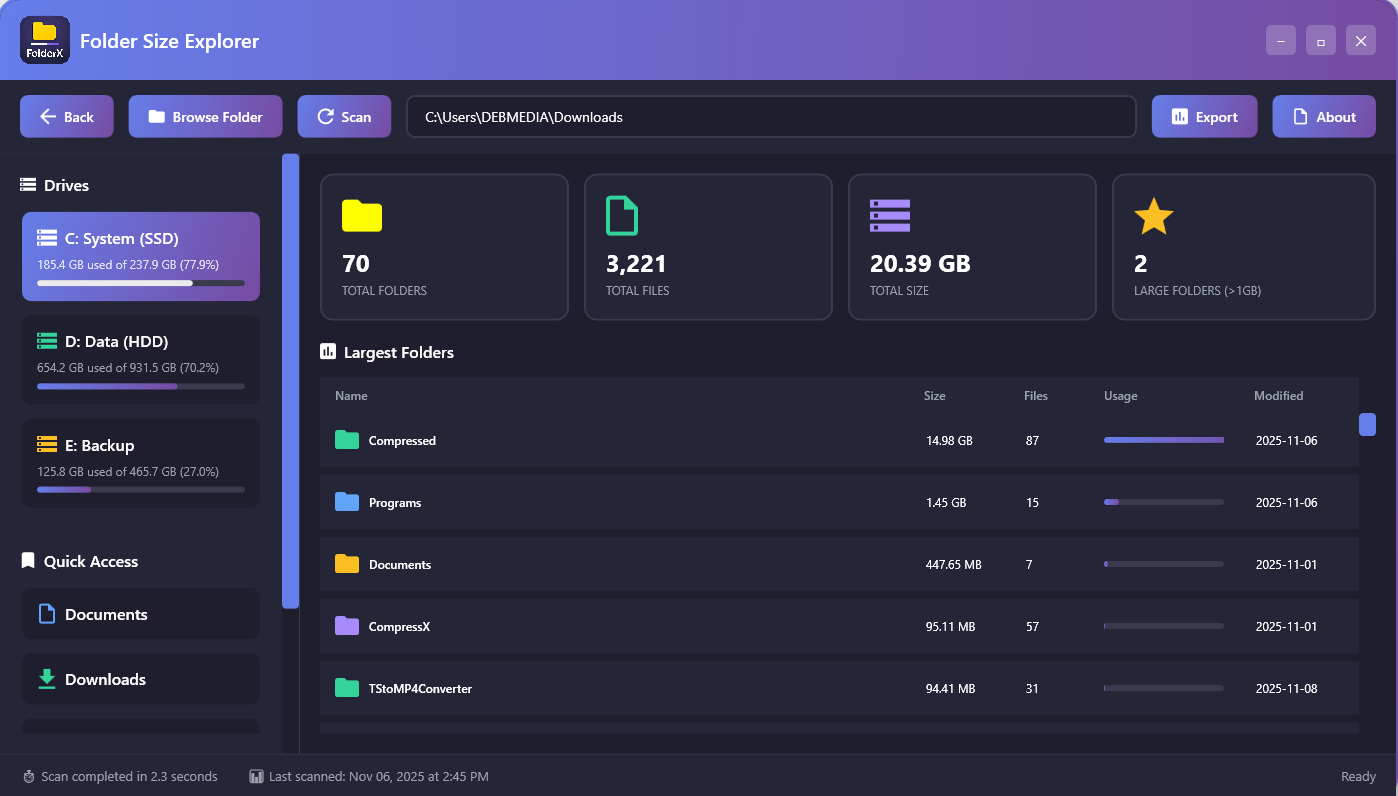This screenshot has width=1398, height=796.
Task: Click the purple list icon on Total Size card
Action: point(889,215)
